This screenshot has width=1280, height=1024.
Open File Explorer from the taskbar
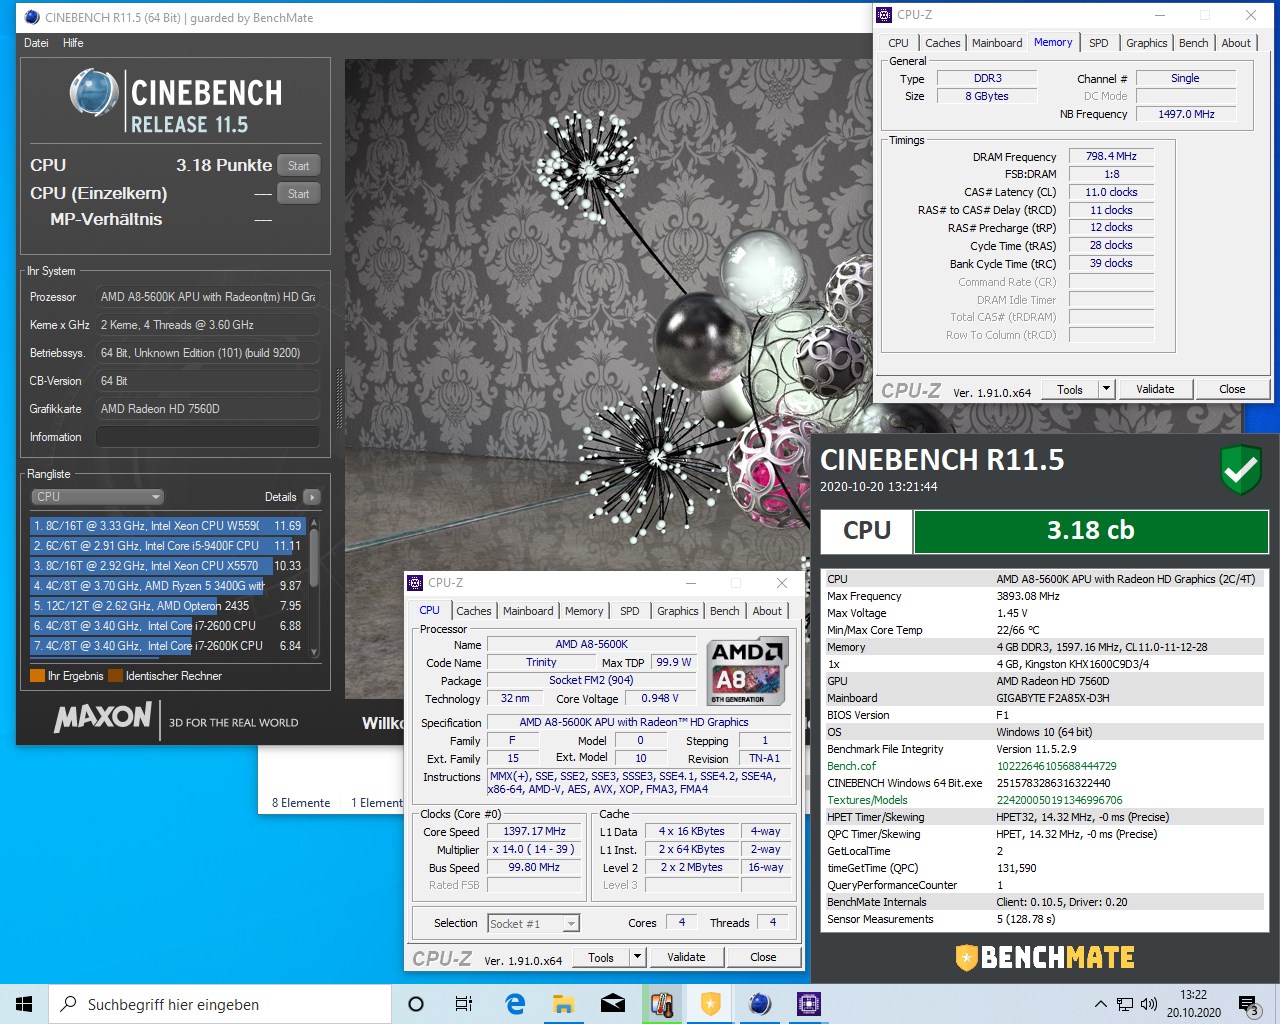[x=564, y=1004]
